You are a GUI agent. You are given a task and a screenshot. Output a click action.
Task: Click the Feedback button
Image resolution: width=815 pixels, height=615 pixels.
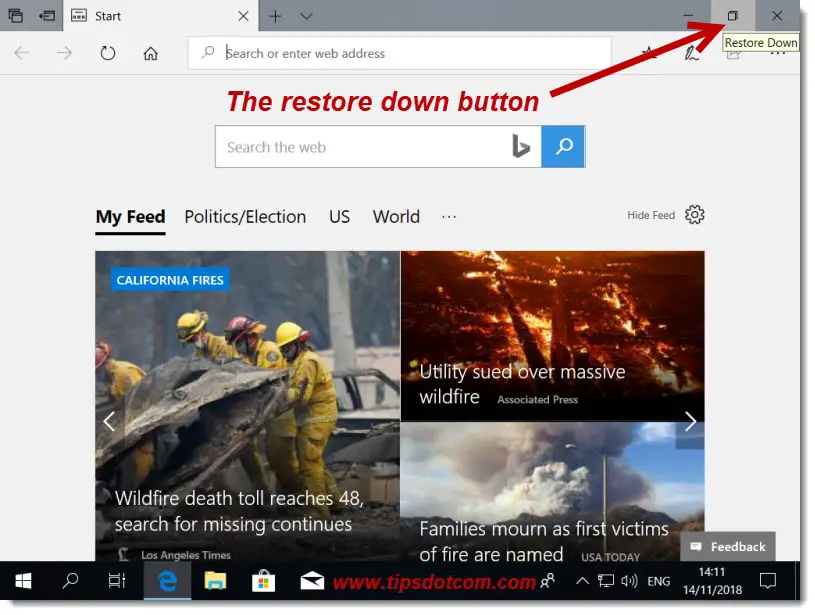[728, 546]
